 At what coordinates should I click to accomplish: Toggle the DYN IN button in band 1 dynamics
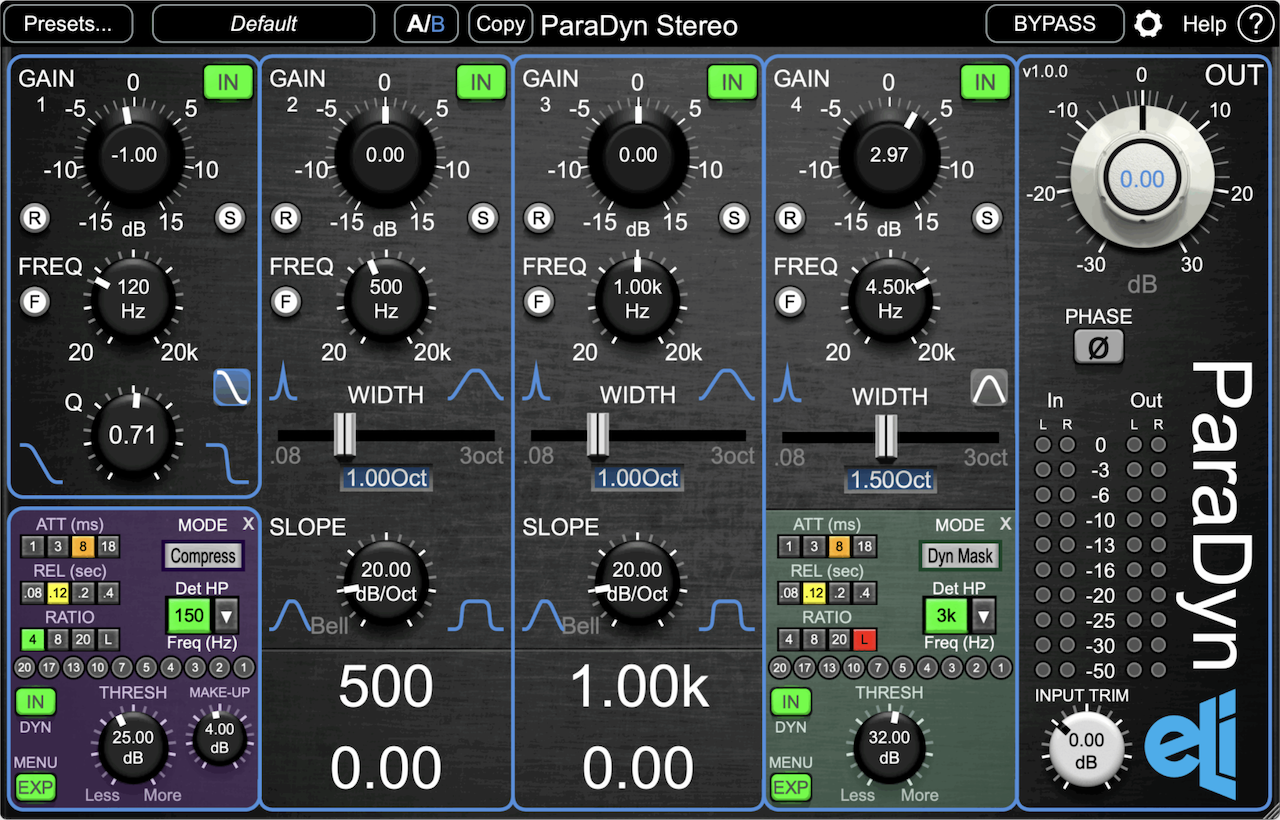[x=35, y=702]
